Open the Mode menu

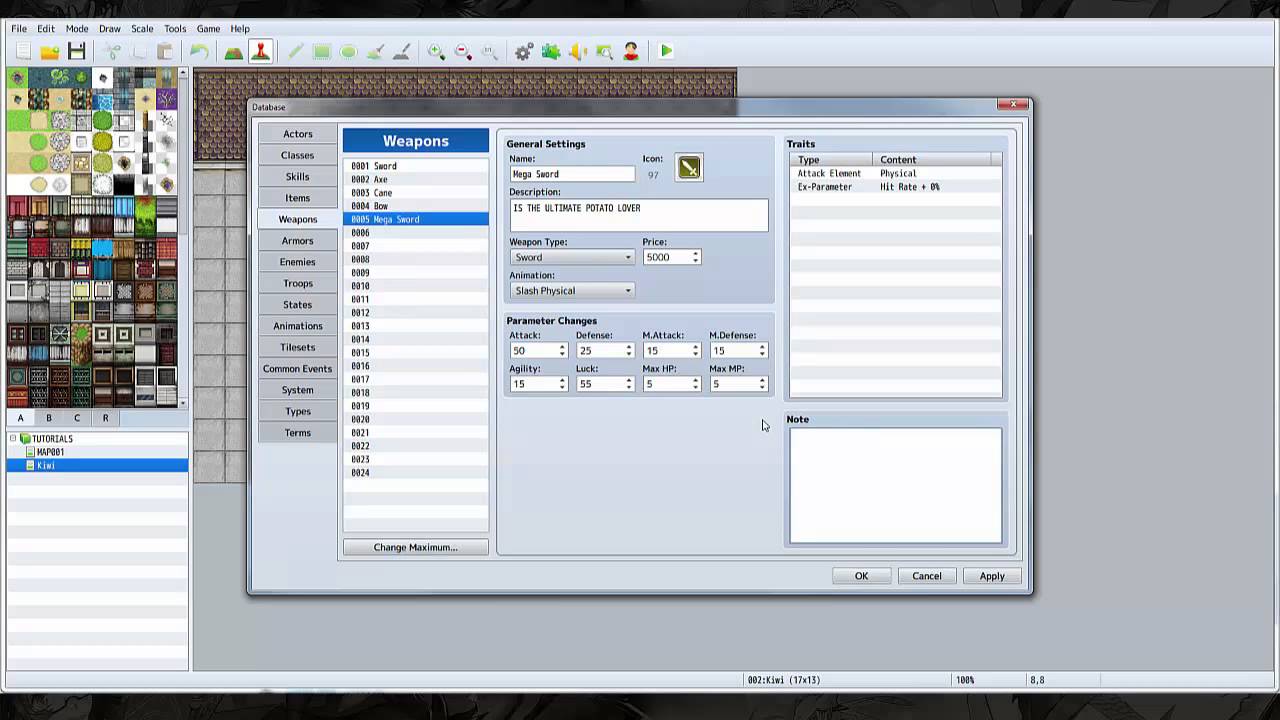point(77,29)
